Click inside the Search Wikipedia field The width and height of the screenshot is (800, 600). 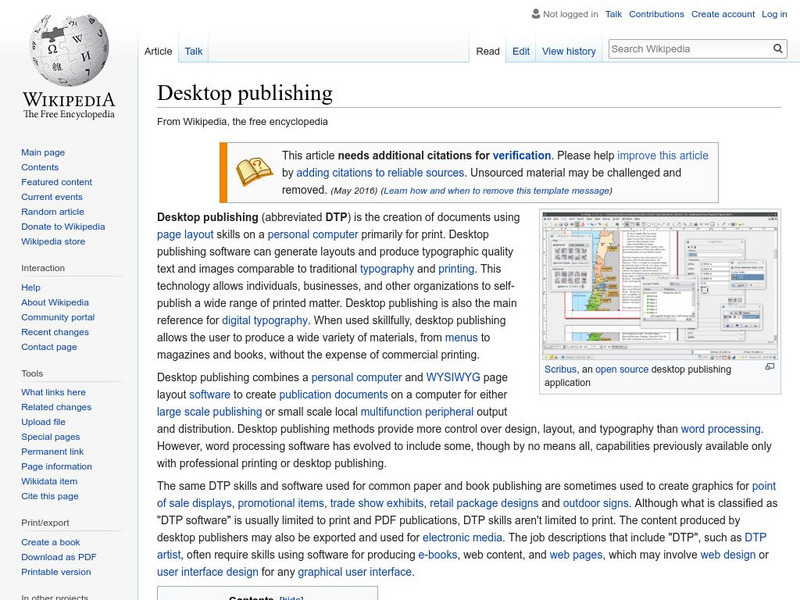point(688,49)
